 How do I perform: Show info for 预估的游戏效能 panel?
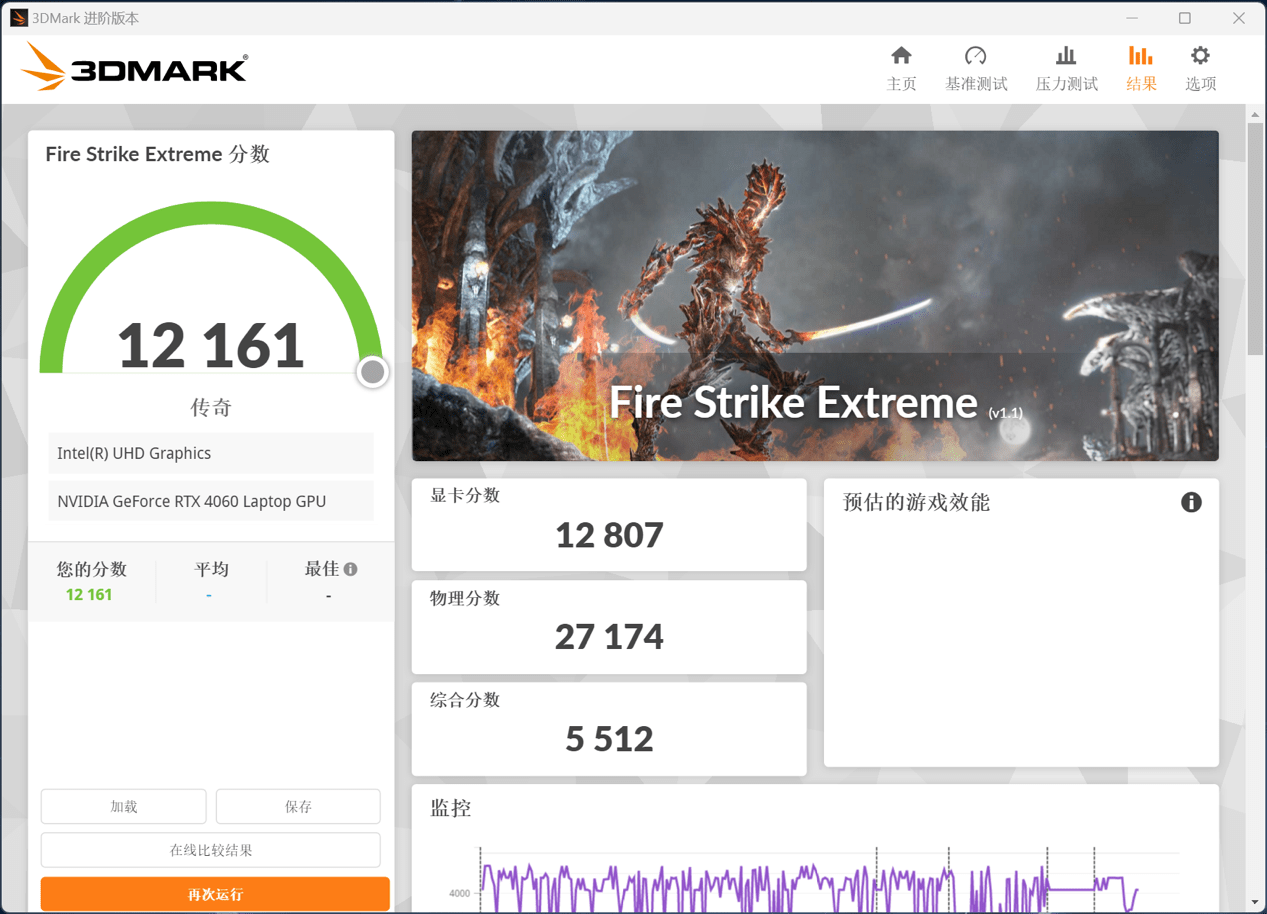[x=1191, y=502]
